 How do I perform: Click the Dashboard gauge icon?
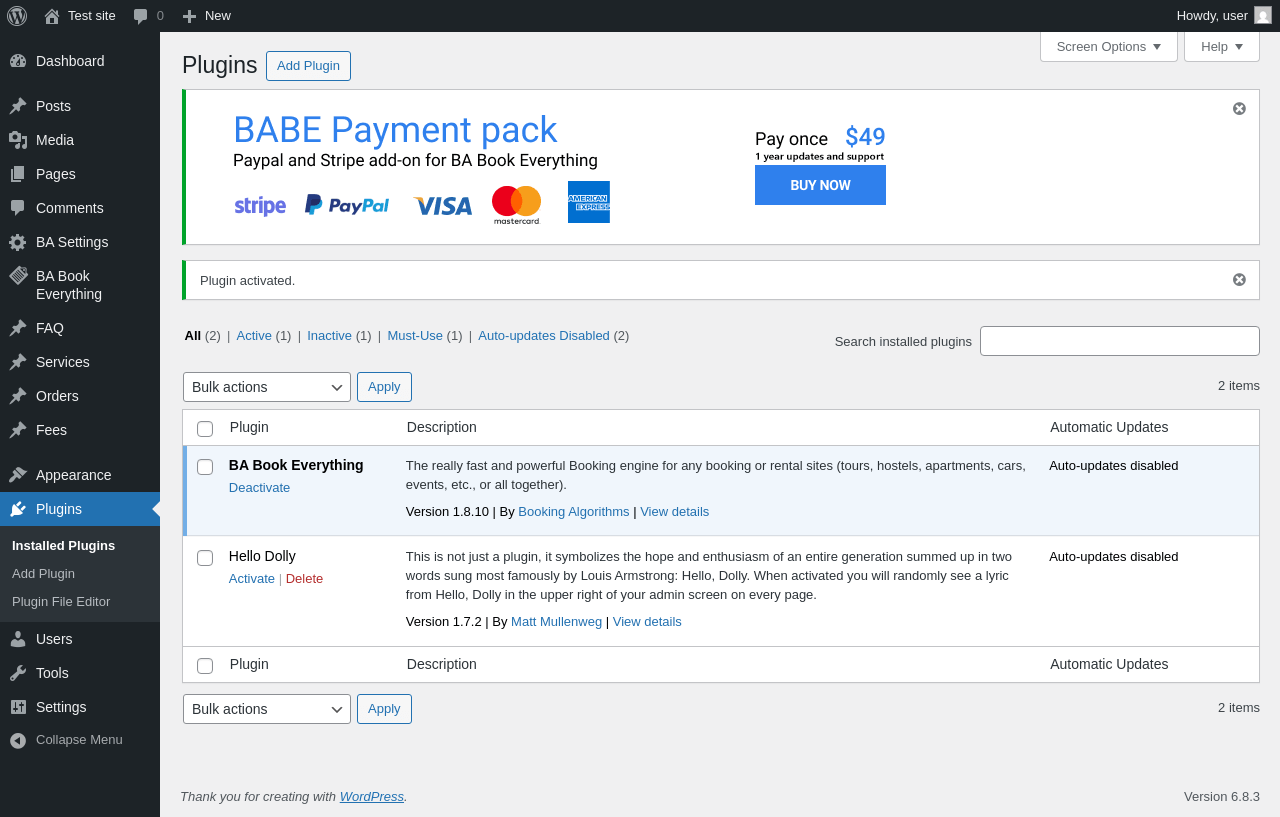click(x=18, y=61)
